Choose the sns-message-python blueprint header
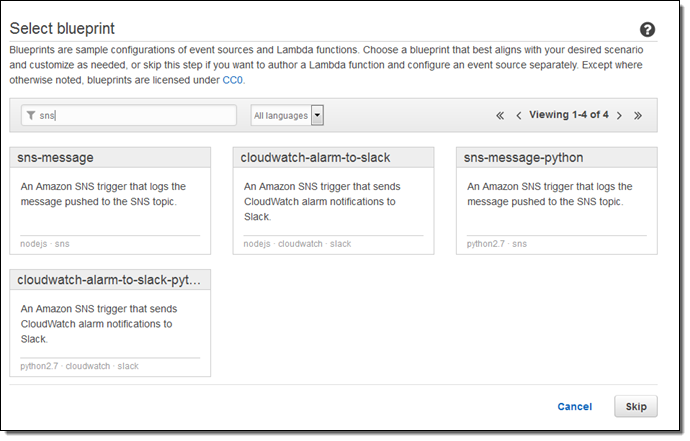This screenshot has width=690, height=441. 524,157
